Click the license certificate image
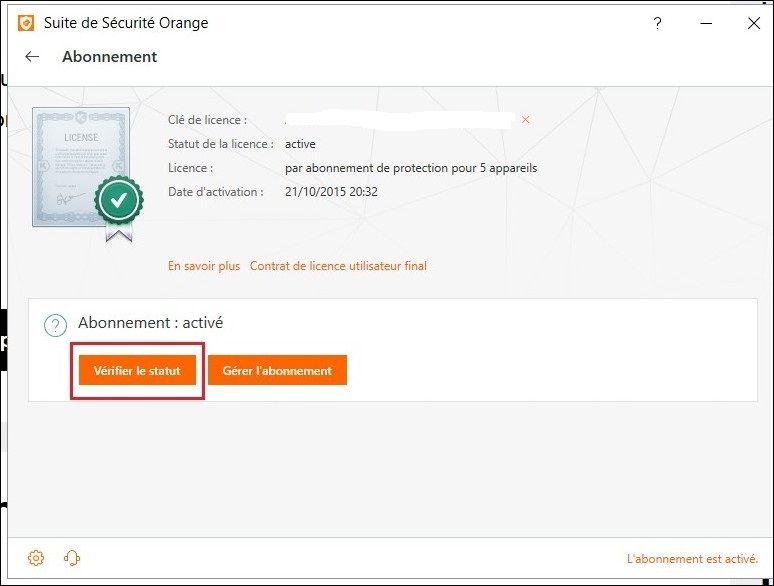 pyautogui.click(x=81, y=167)
